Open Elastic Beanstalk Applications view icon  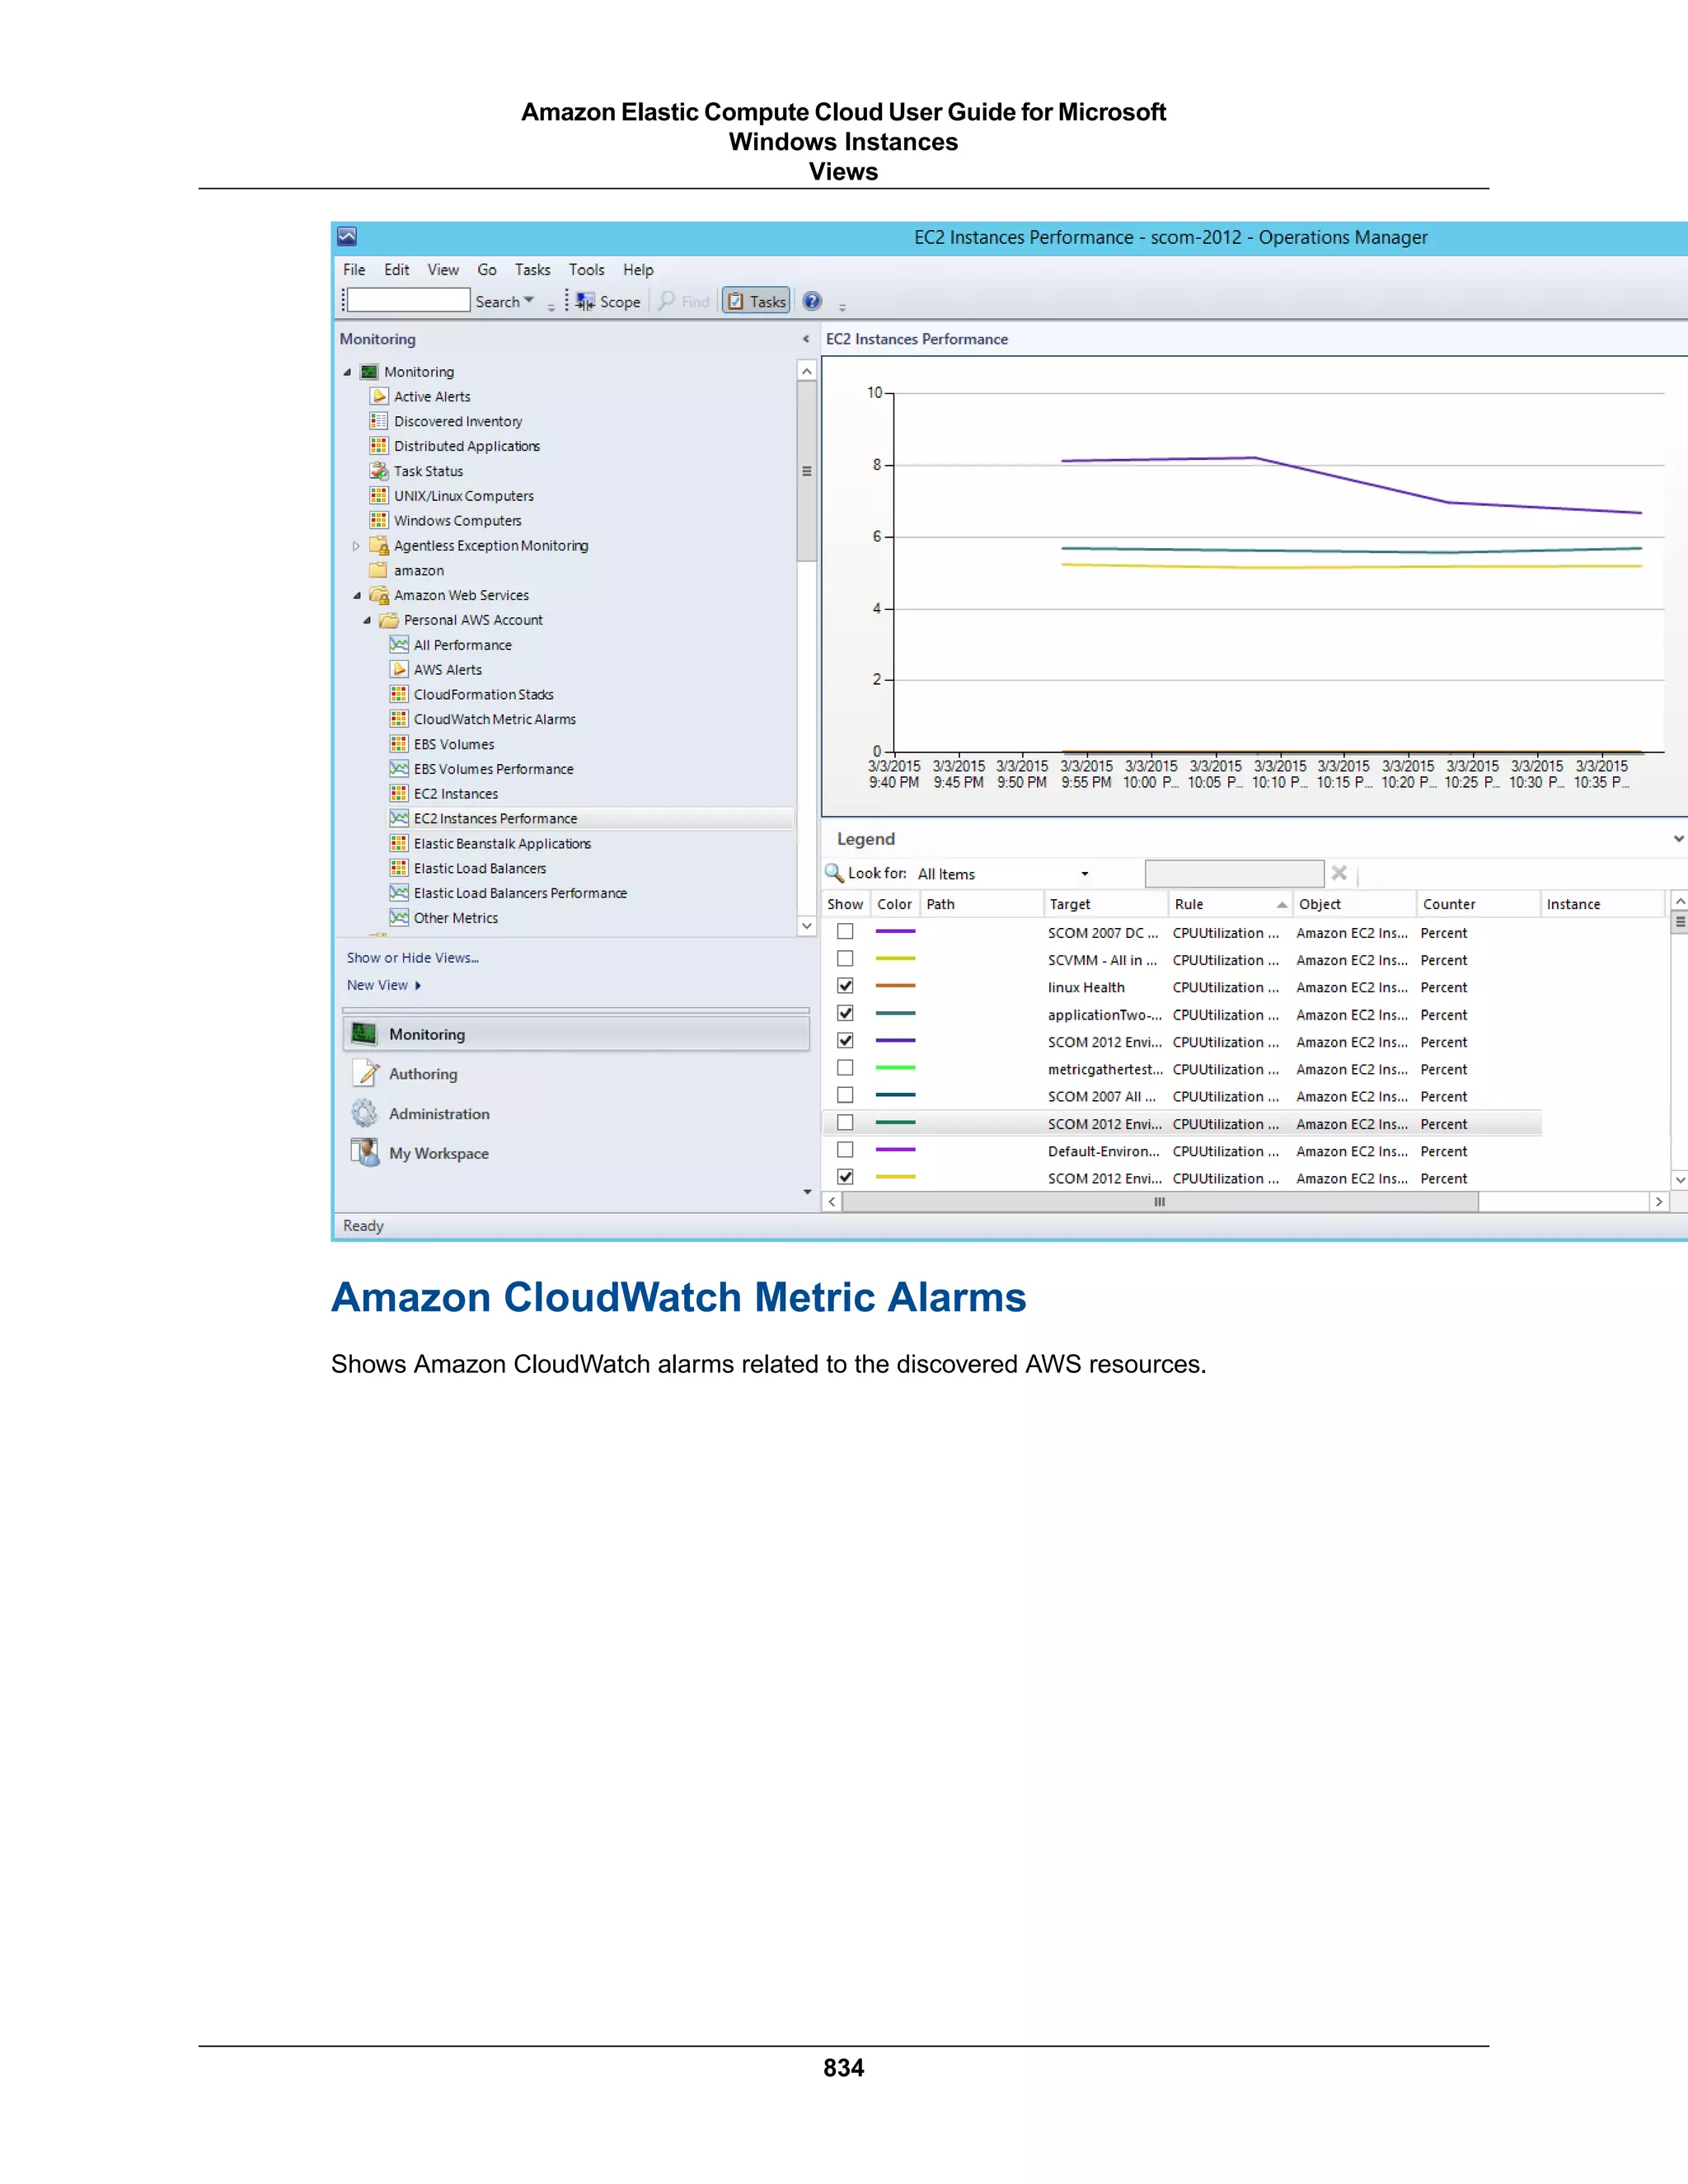399,843
